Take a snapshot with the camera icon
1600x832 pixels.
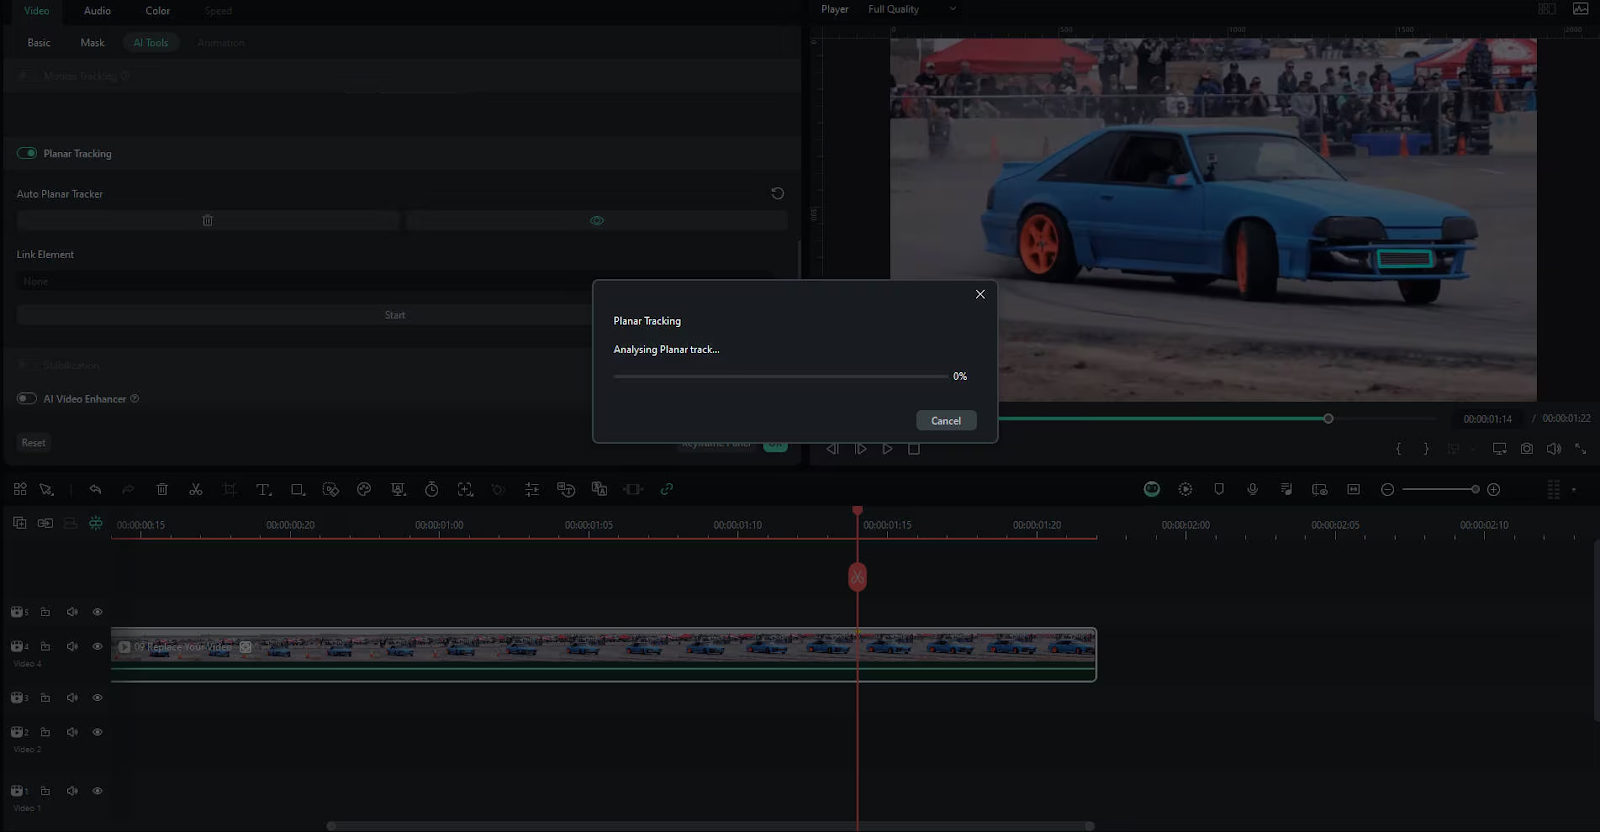[x=1527, y=449]
